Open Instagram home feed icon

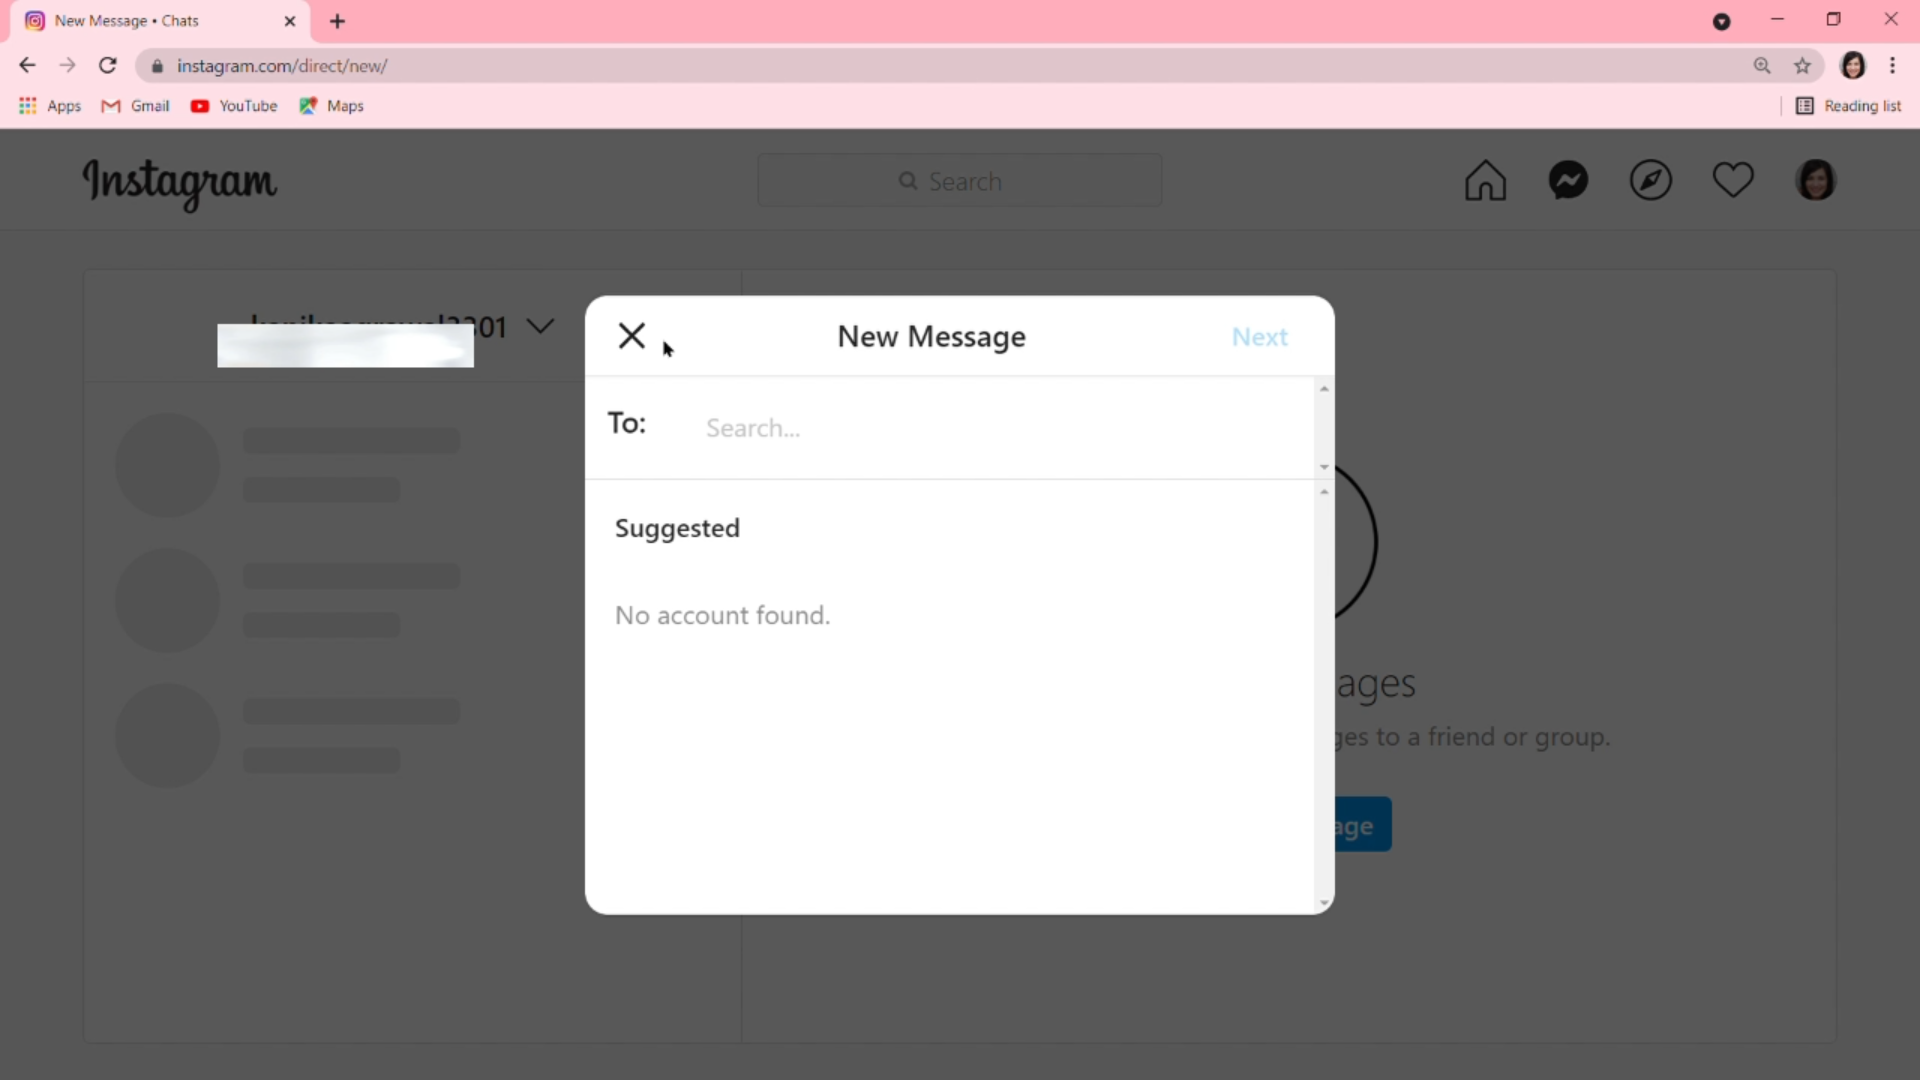[1485, 181]
